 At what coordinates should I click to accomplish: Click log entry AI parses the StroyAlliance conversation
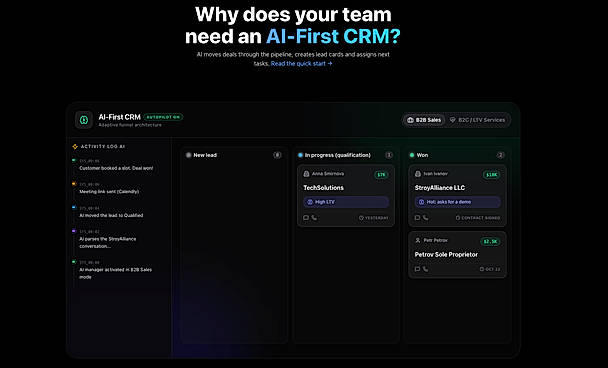pos(108,242)
